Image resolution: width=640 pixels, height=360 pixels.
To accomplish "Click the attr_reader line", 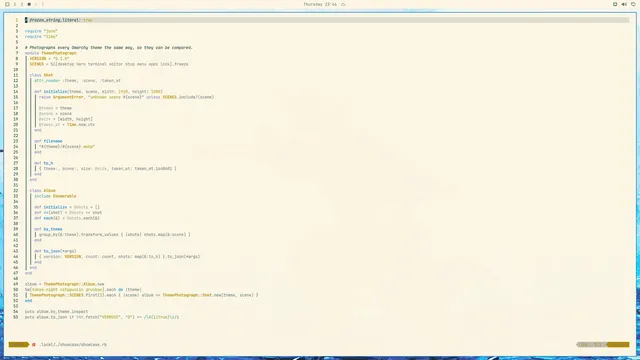I will pos(77,81).
